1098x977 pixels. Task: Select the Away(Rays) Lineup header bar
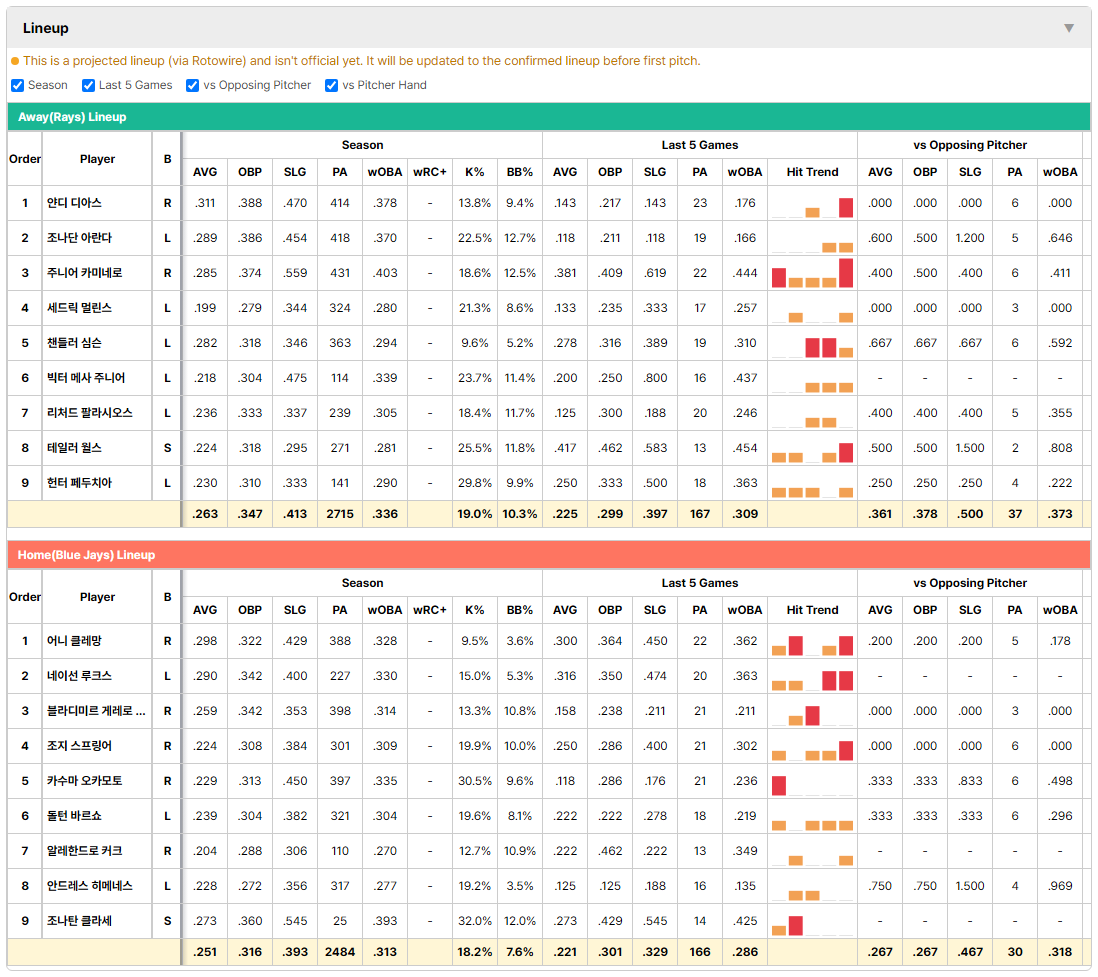549,117
